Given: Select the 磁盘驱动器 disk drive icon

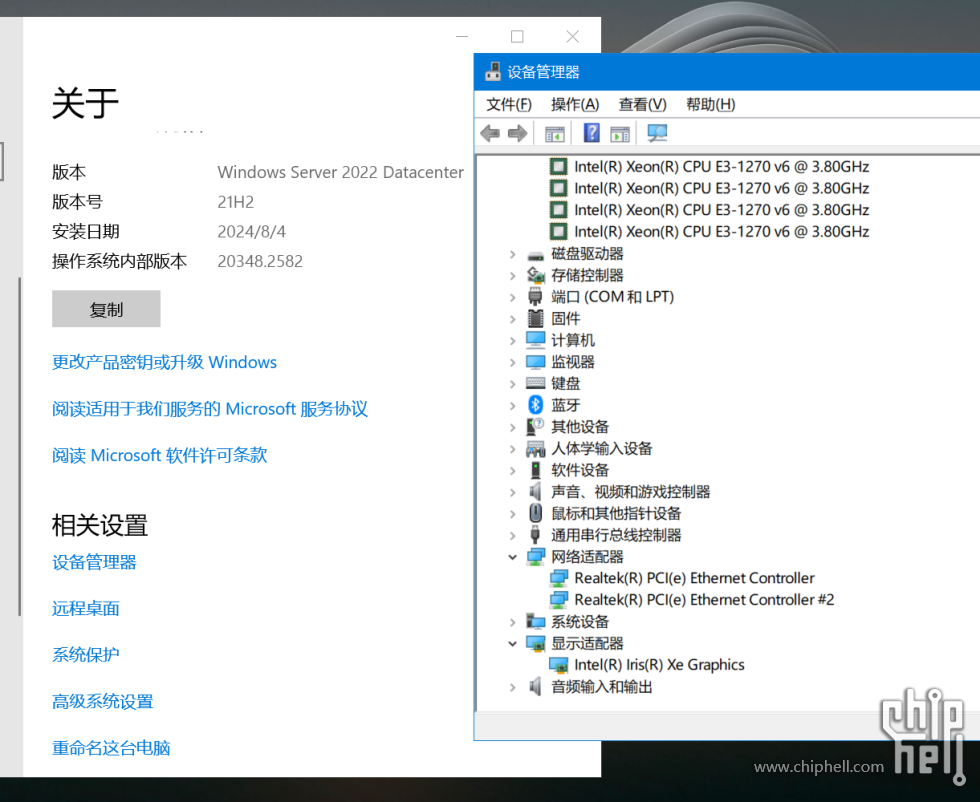Looking at the screenshot, I should tap(536, 255).
